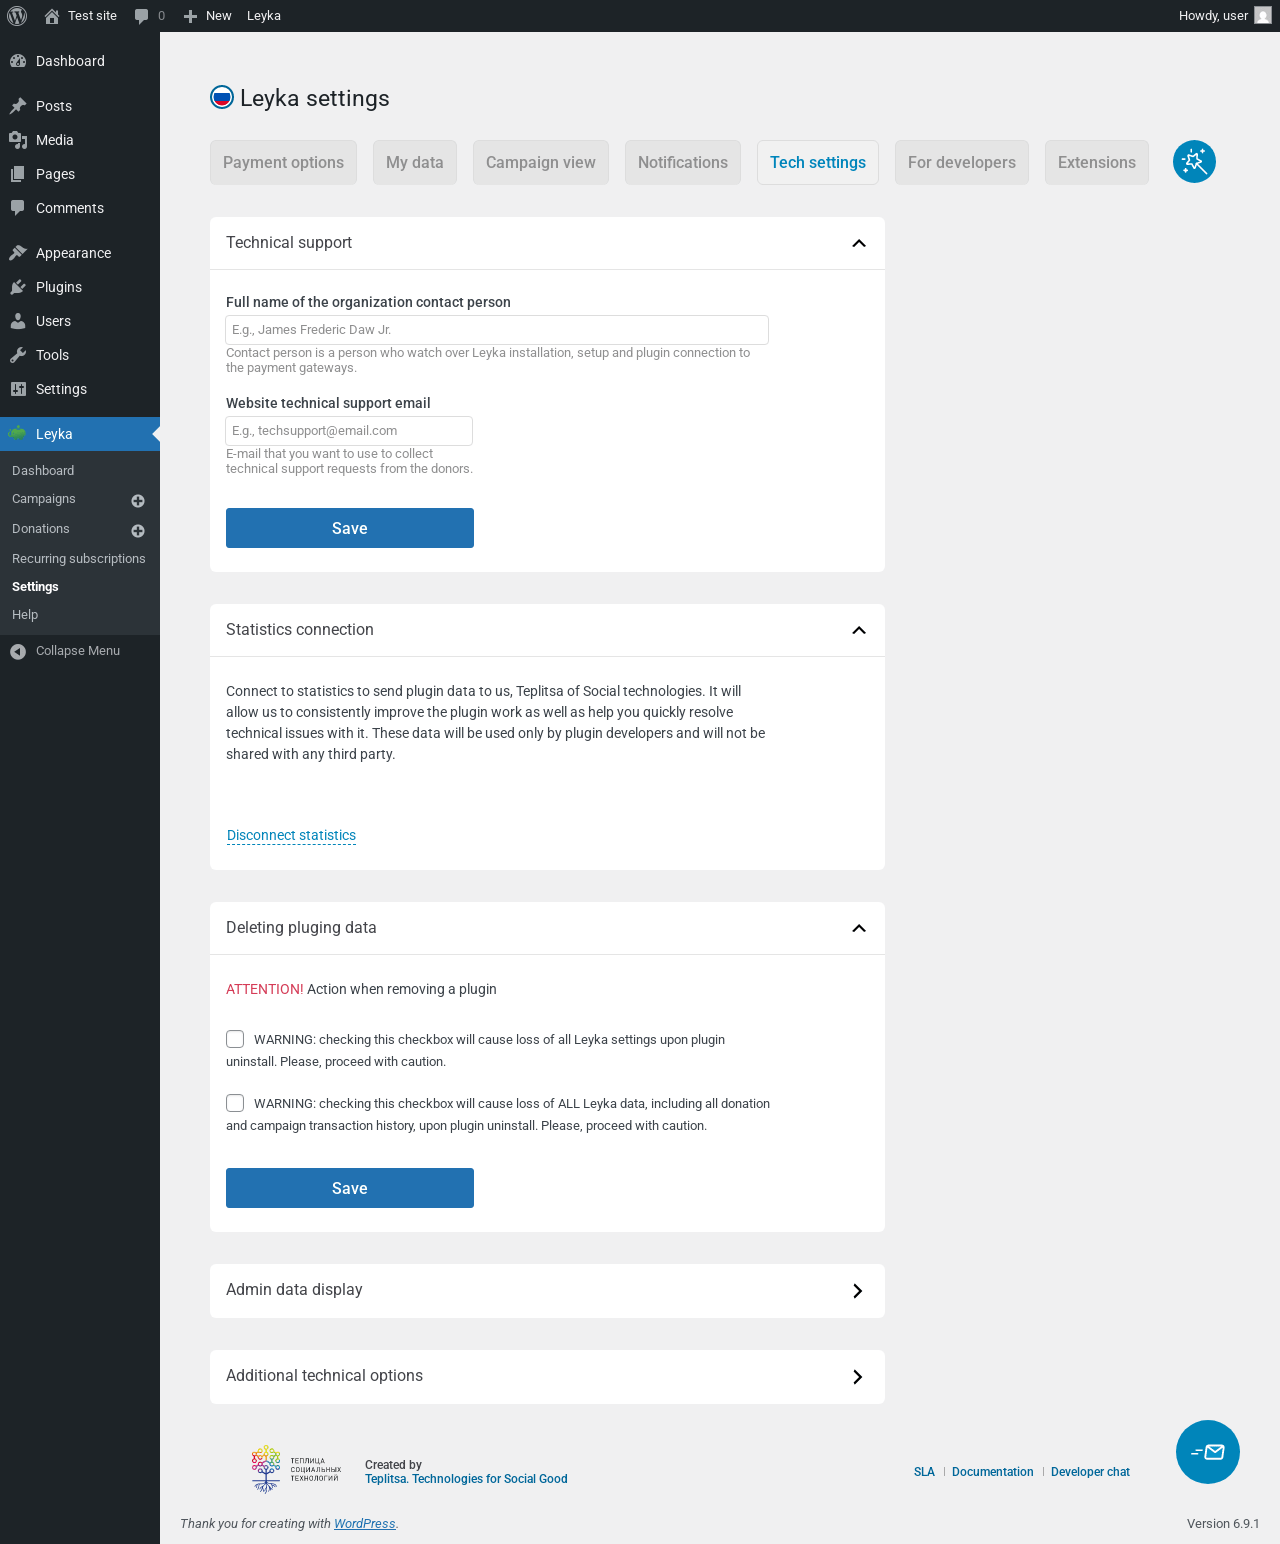Focus the technical support email field

tap(349, 431)
